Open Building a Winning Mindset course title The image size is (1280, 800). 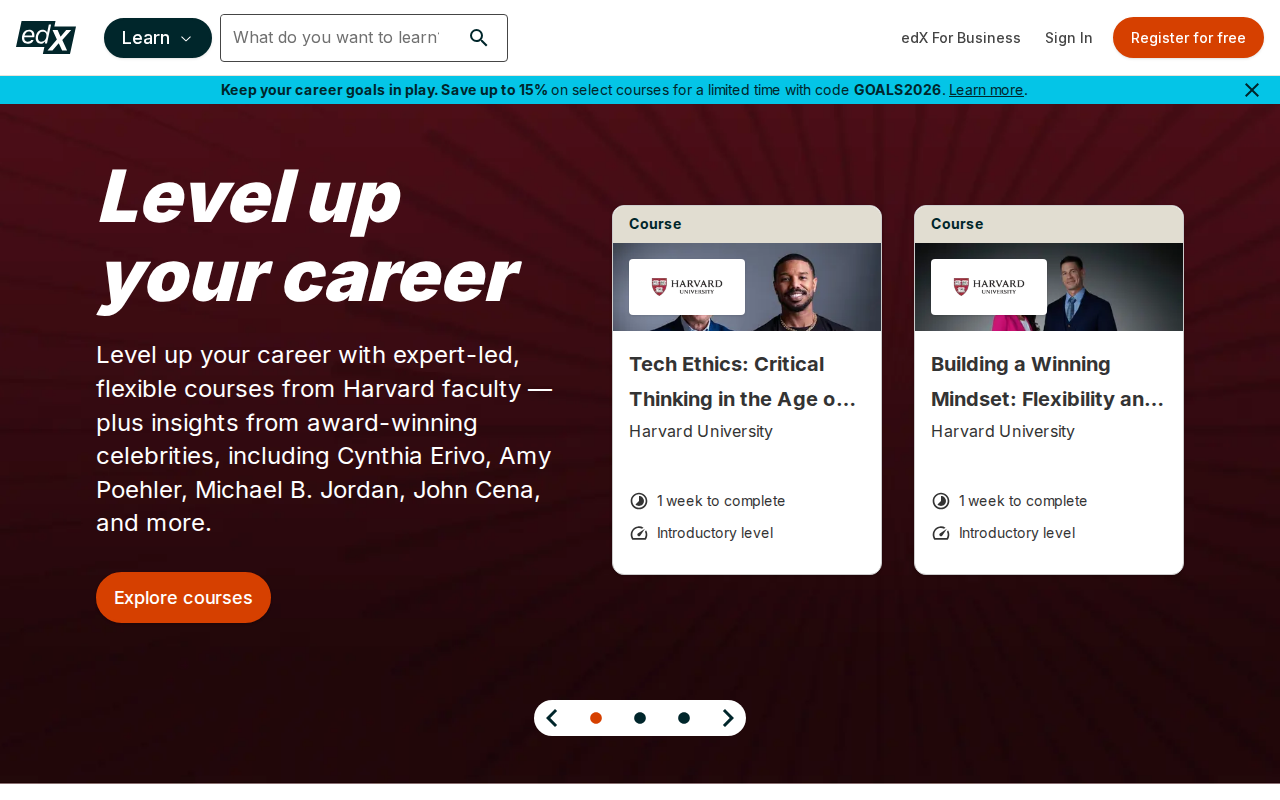[1047, 381]
